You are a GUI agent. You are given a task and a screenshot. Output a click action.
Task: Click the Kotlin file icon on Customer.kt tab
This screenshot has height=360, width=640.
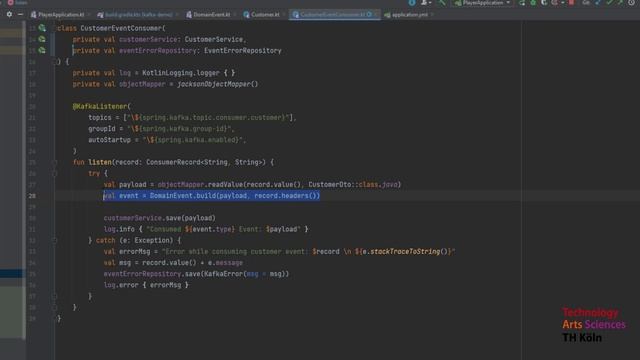coord(246,15)
